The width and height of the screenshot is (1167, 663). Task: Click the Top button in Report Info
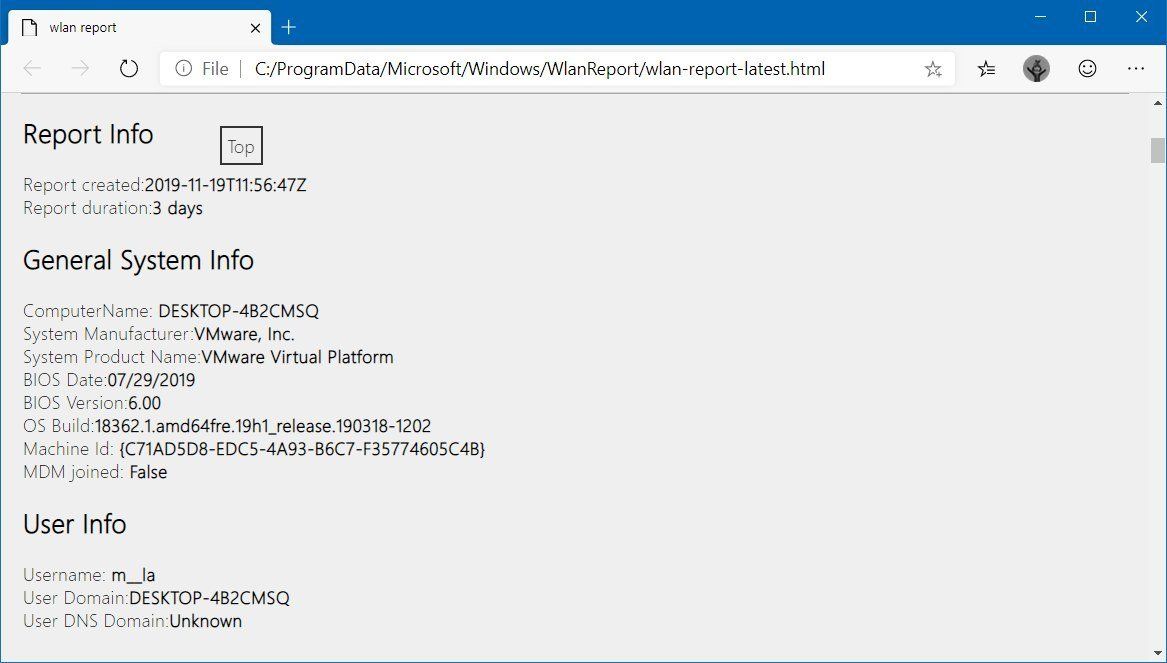point(240,146)
